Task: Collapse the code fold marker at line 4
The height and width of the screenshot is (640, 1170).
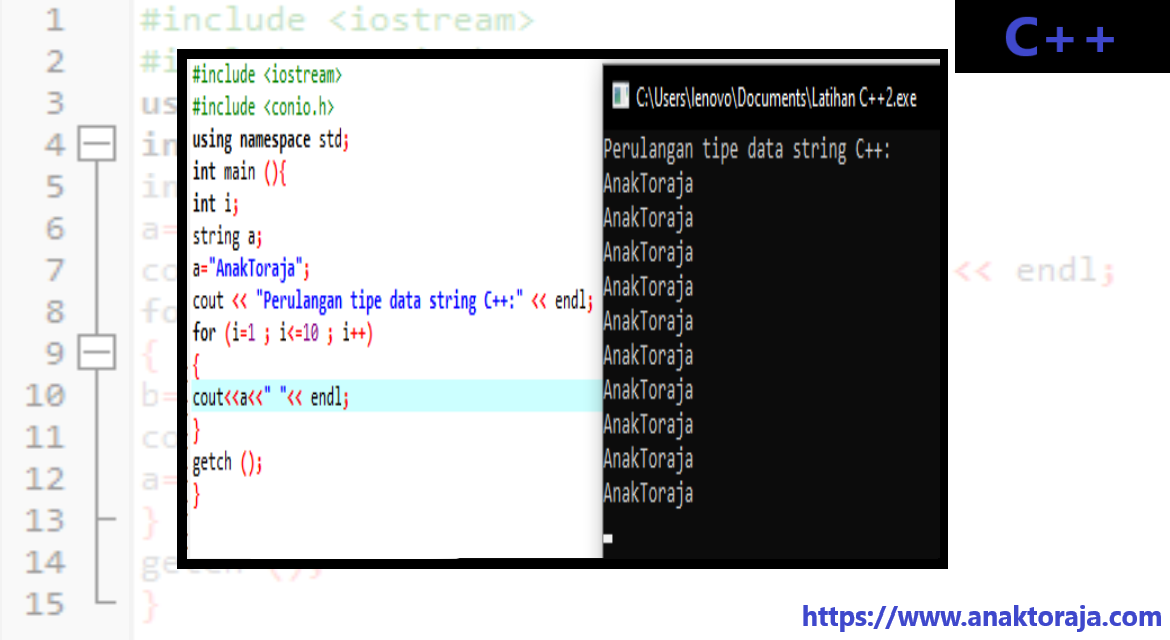Action: (x=97, y=143)
